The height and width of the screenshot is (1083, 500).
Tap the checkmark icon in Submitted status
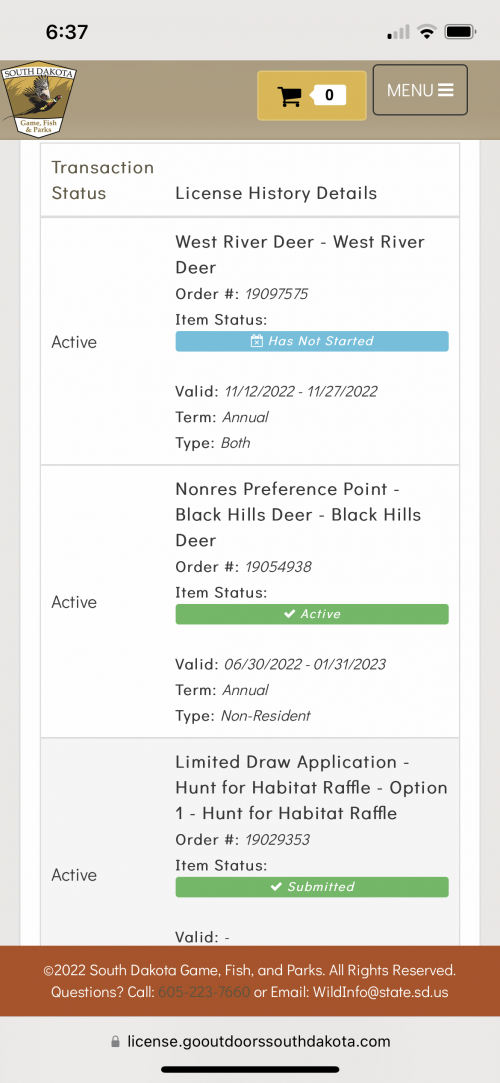[x=276, y=887]
